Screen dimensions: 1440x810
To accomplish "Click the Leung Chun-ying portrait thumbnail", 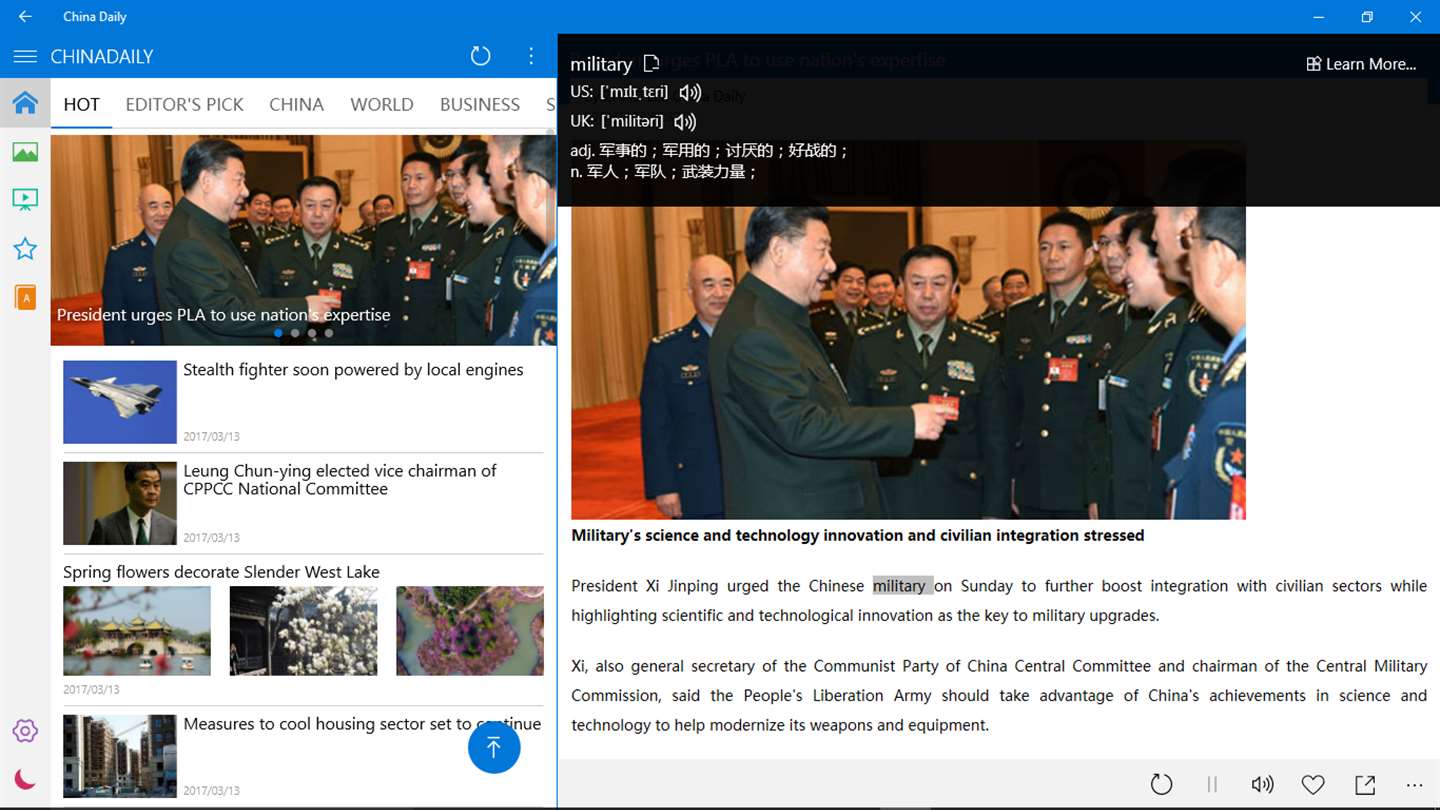I will click(x=120, y=503).
